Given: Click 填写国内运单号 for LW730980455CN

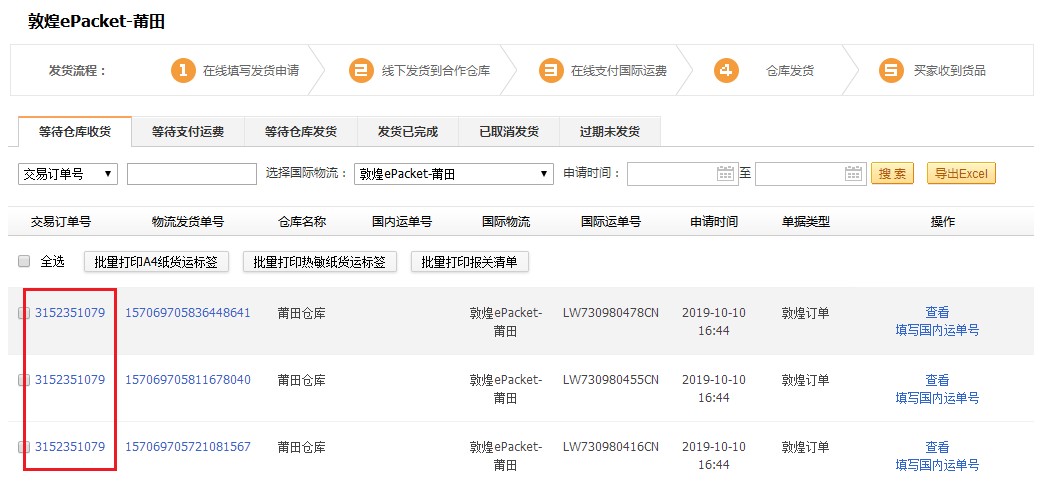Looking at the screenshot, I should (x=937, y=398).
